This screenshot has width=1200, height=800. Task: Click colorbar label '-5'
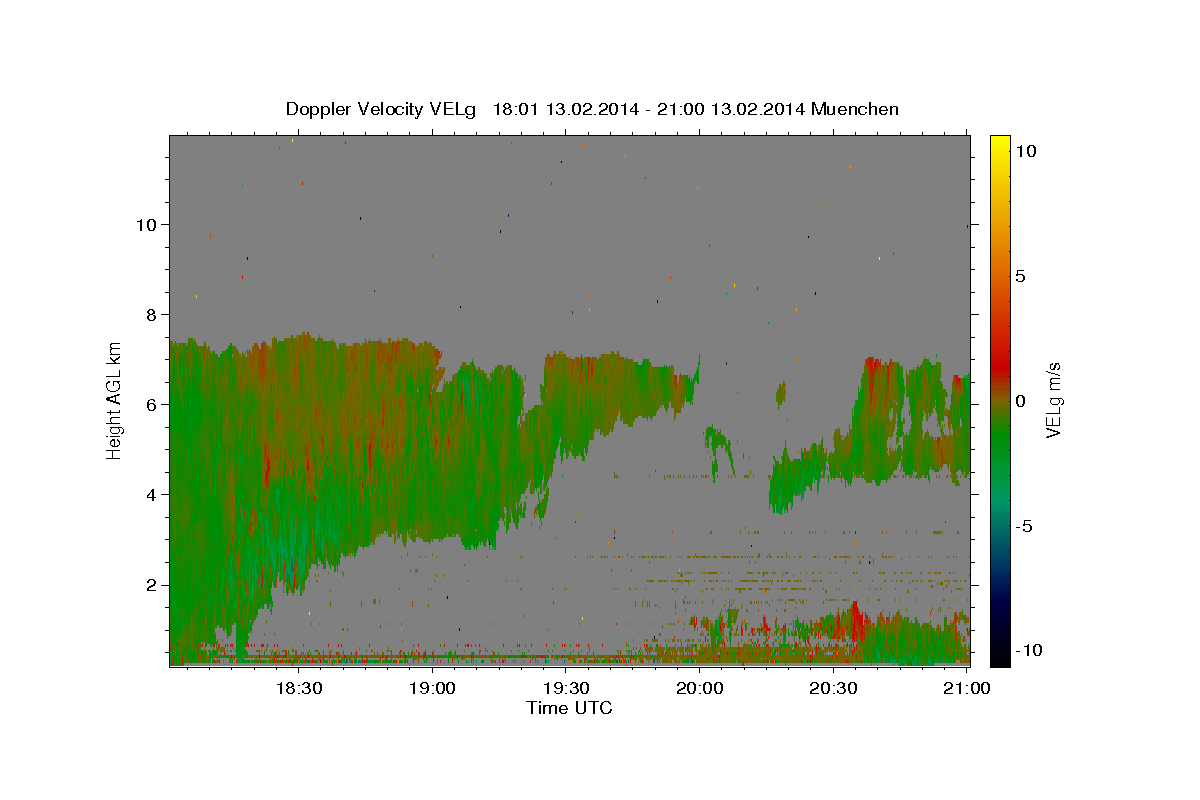coord(1024,526)
